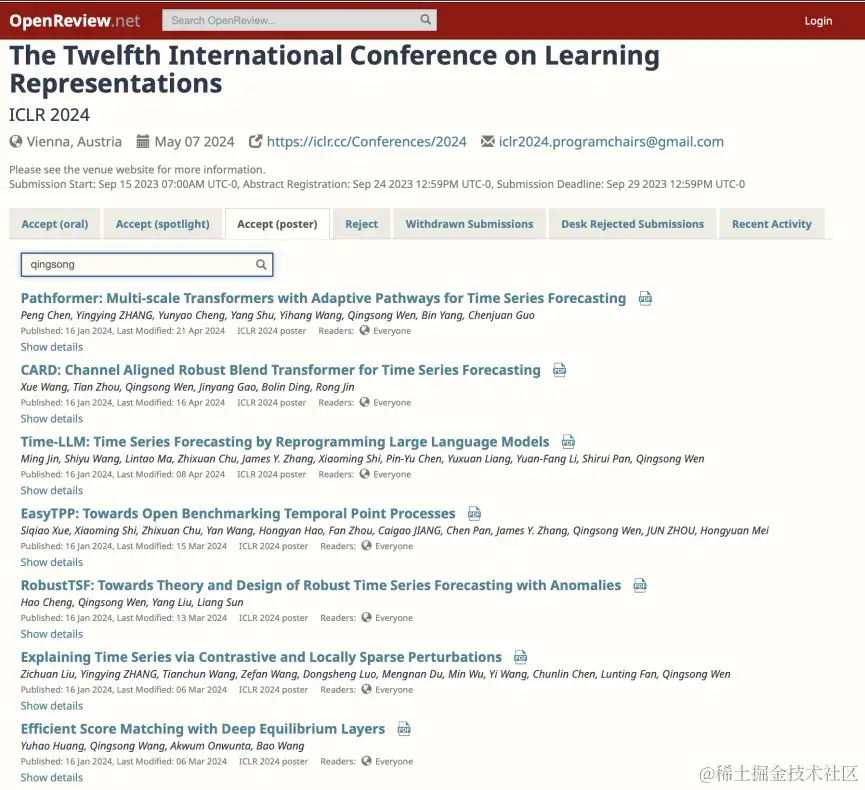This screenshot has width=865, height=790.
Task: Click author Yuhao Huang in Efficient Score Matching
Action: [52, 745]
